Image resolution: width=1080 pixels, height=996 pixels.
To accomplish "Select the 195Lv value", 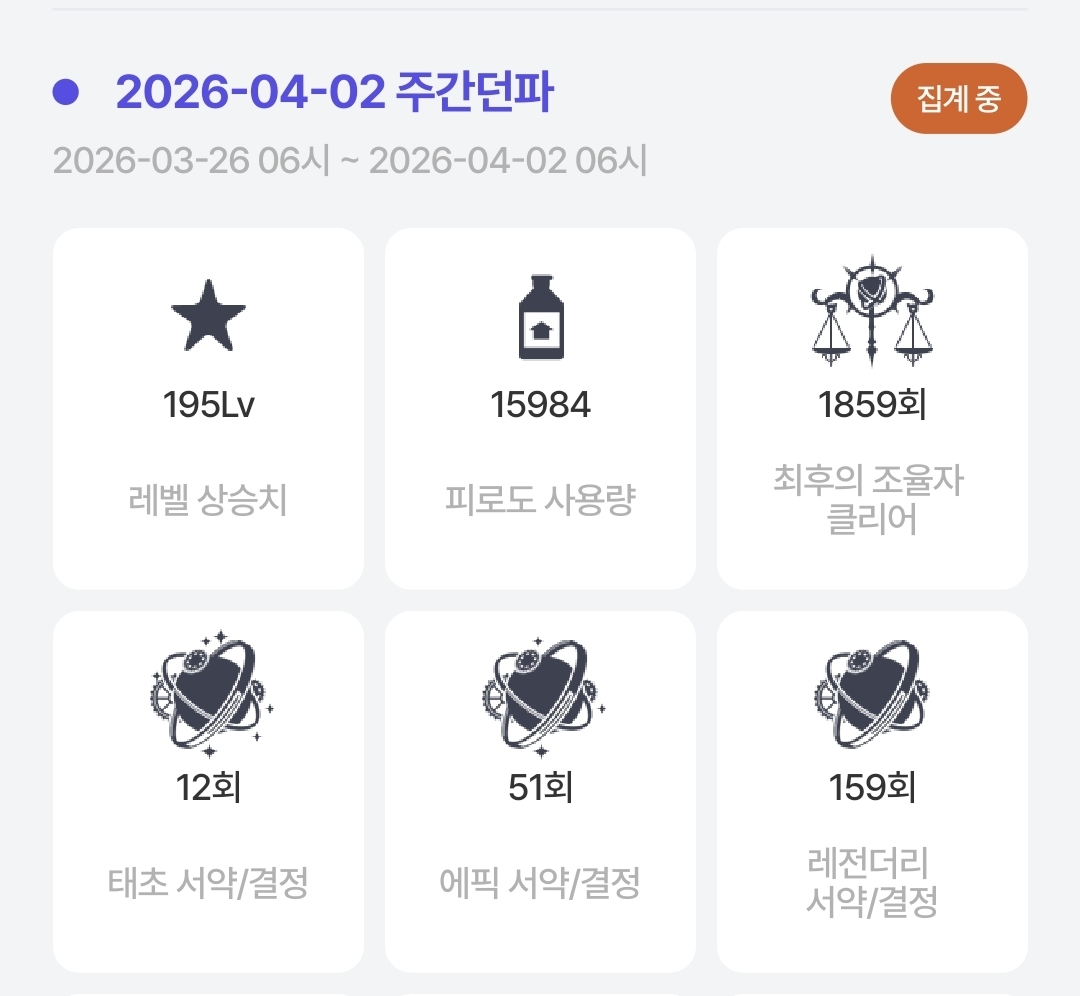I will 208,405.
